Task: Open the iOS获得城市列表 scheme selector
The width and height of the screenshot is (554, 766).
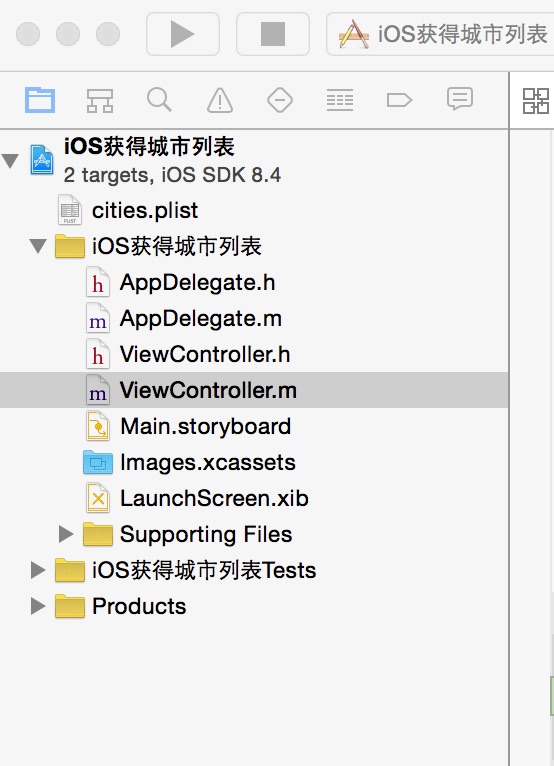Action: (442, 34)
